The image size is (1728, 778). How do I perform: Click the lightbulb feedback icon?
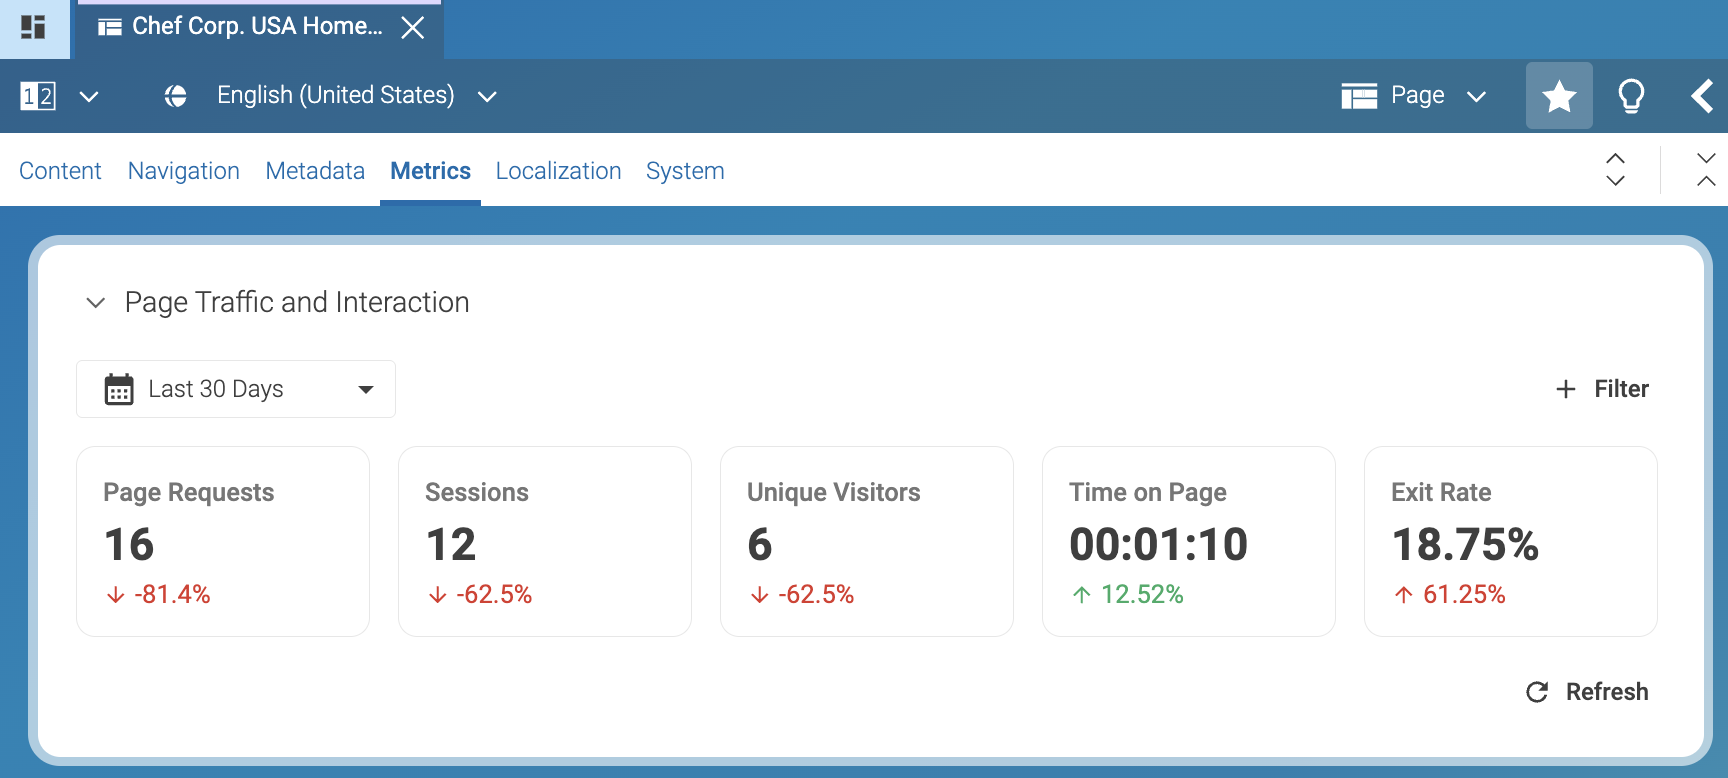click(x=1631, y=96)
